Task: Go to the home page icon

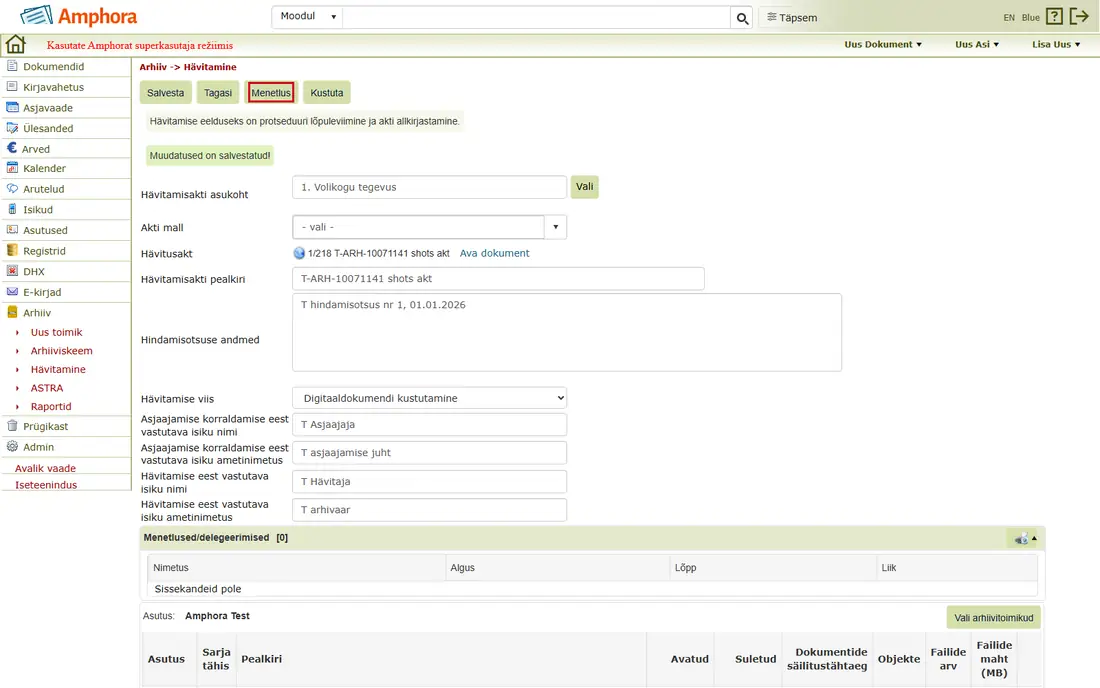Action: click(15, 44)
